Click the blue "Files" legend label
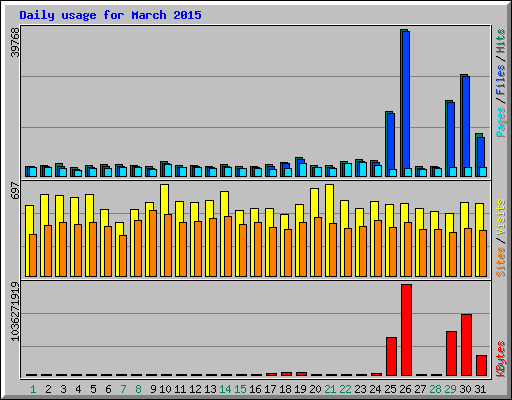The image size is (512, 400). (x=500, y=80)
